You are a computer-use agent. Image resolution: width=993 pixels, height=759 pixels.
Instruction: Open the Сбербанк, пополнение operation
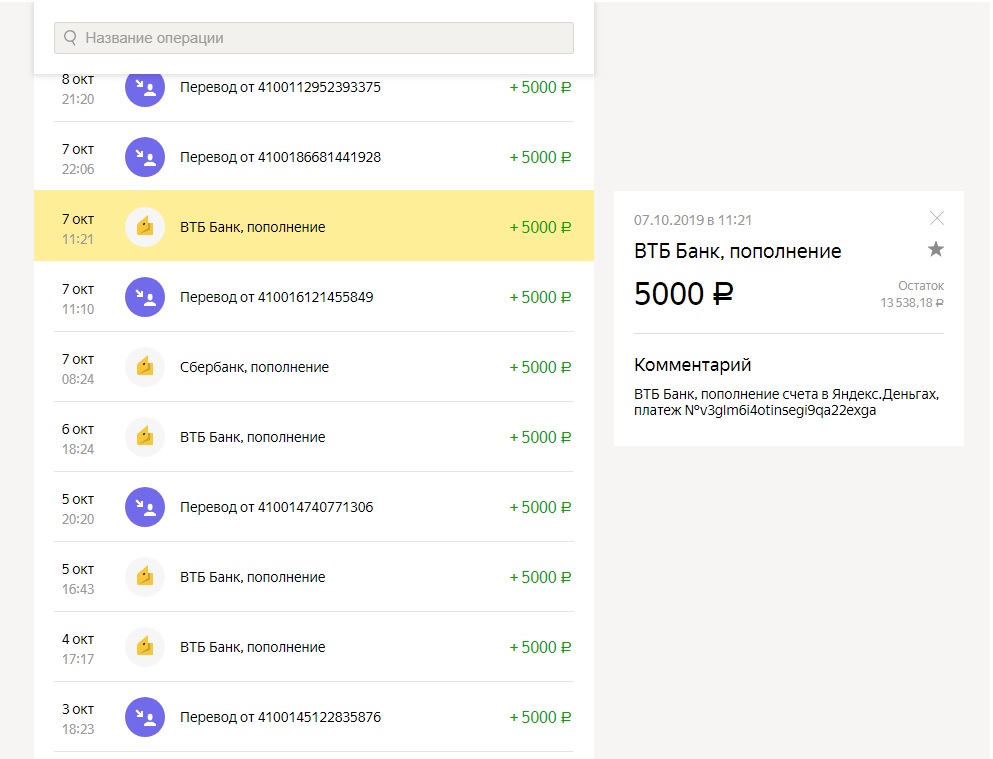[x=313, y=367]
